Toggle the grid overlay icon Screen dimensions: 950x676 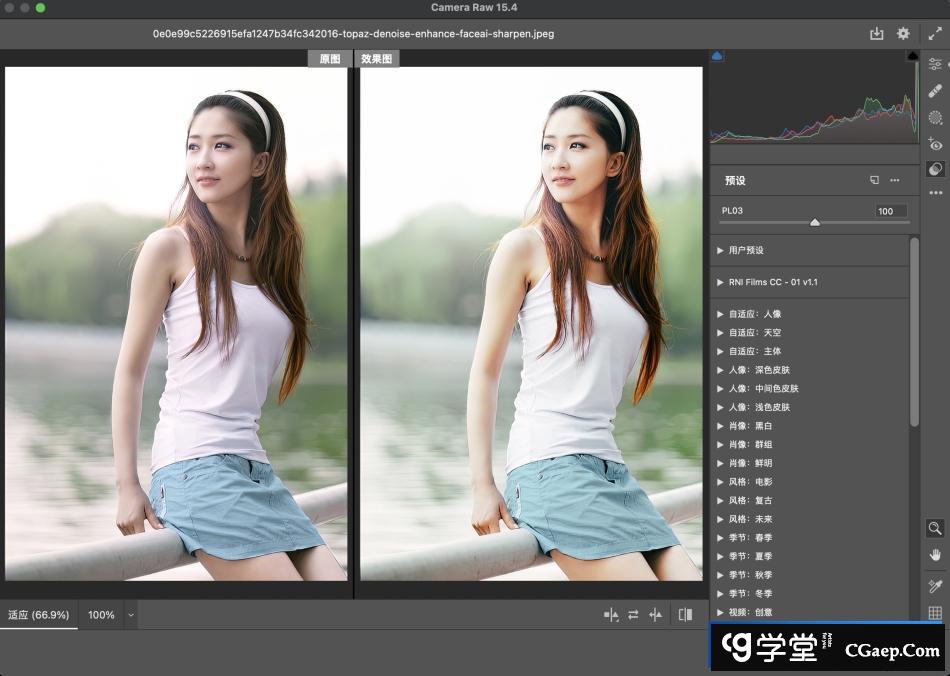[x=935, y=613]
